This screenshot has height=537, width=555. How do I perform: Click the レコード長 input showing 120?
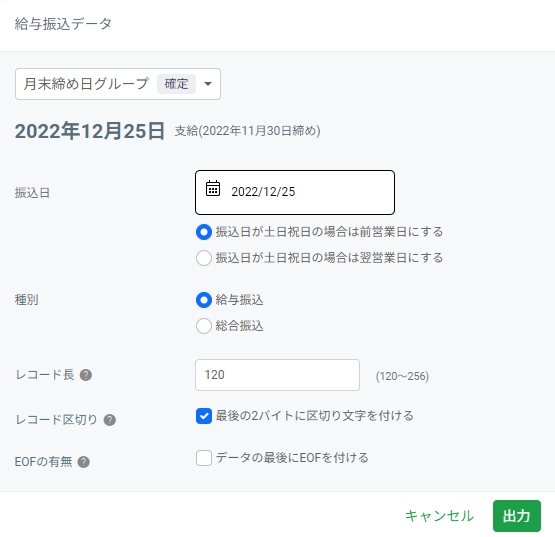278,375
